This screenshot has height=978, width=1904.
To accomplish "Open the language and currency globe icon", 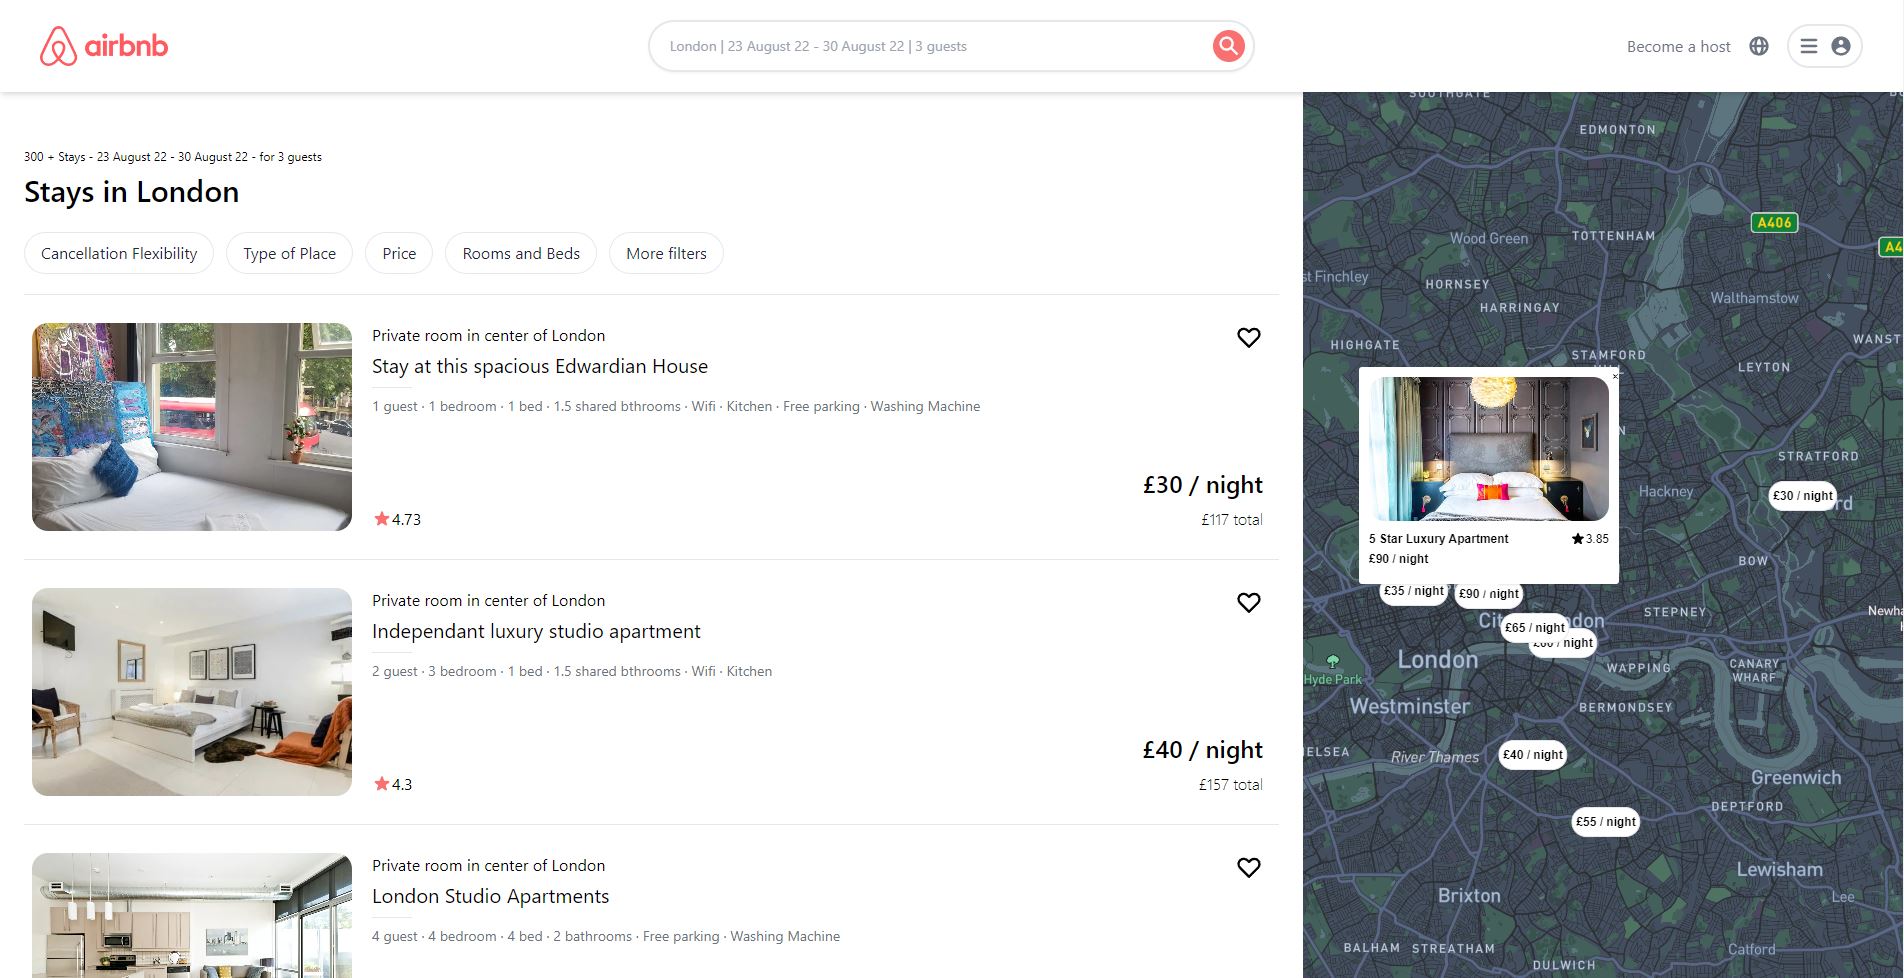I will (1758, 45).
